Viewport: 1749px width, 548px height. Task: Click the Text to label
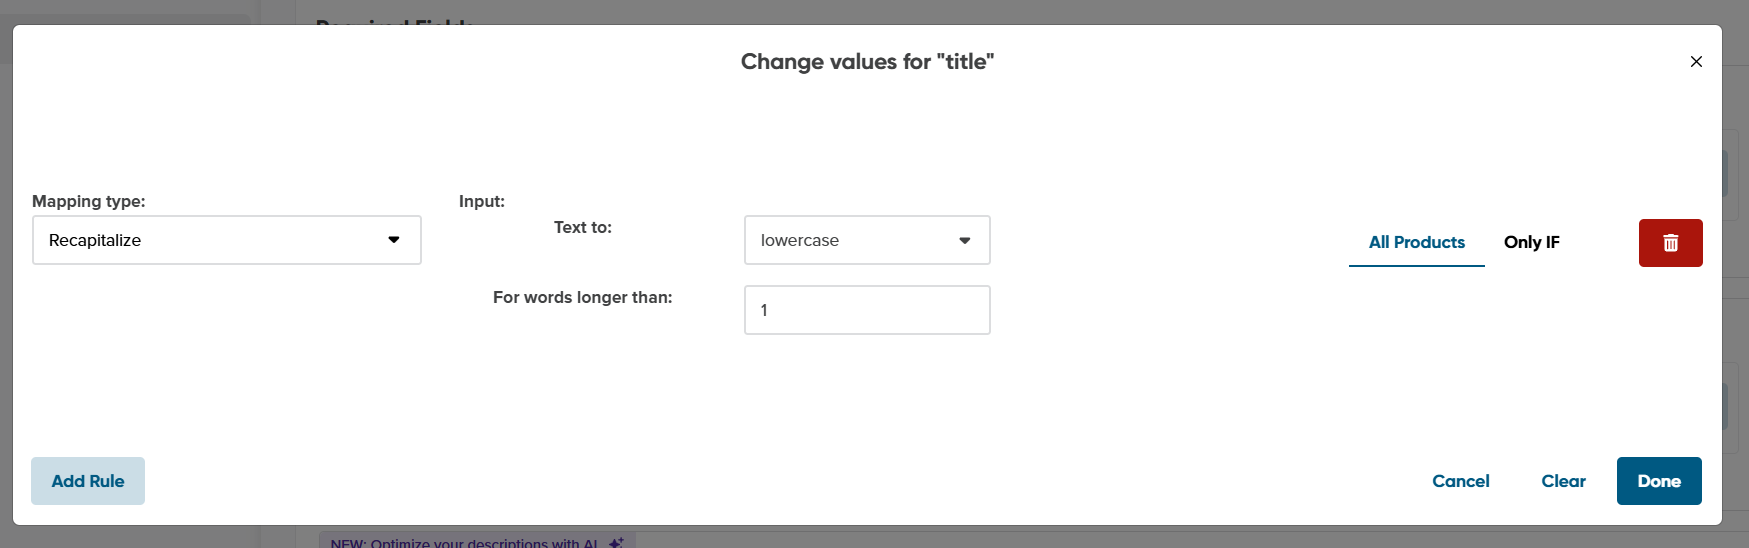click(x=582, y=227)
